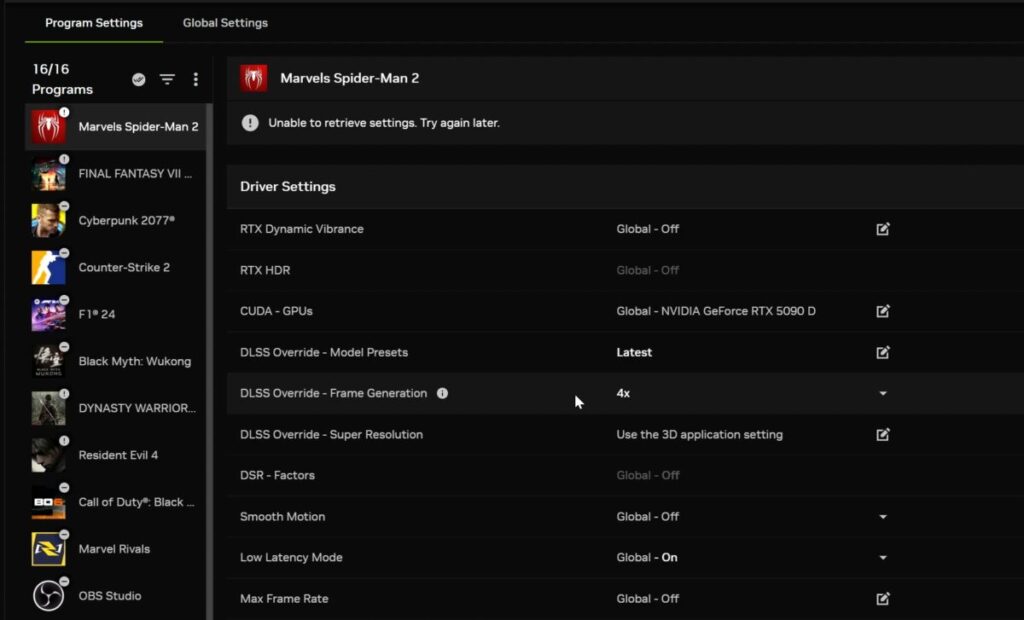The height and width of the screenshot is (620, 1024).
Task: Click the checkmark badge icon beside Programs
Action: click(x=138, y=79)
